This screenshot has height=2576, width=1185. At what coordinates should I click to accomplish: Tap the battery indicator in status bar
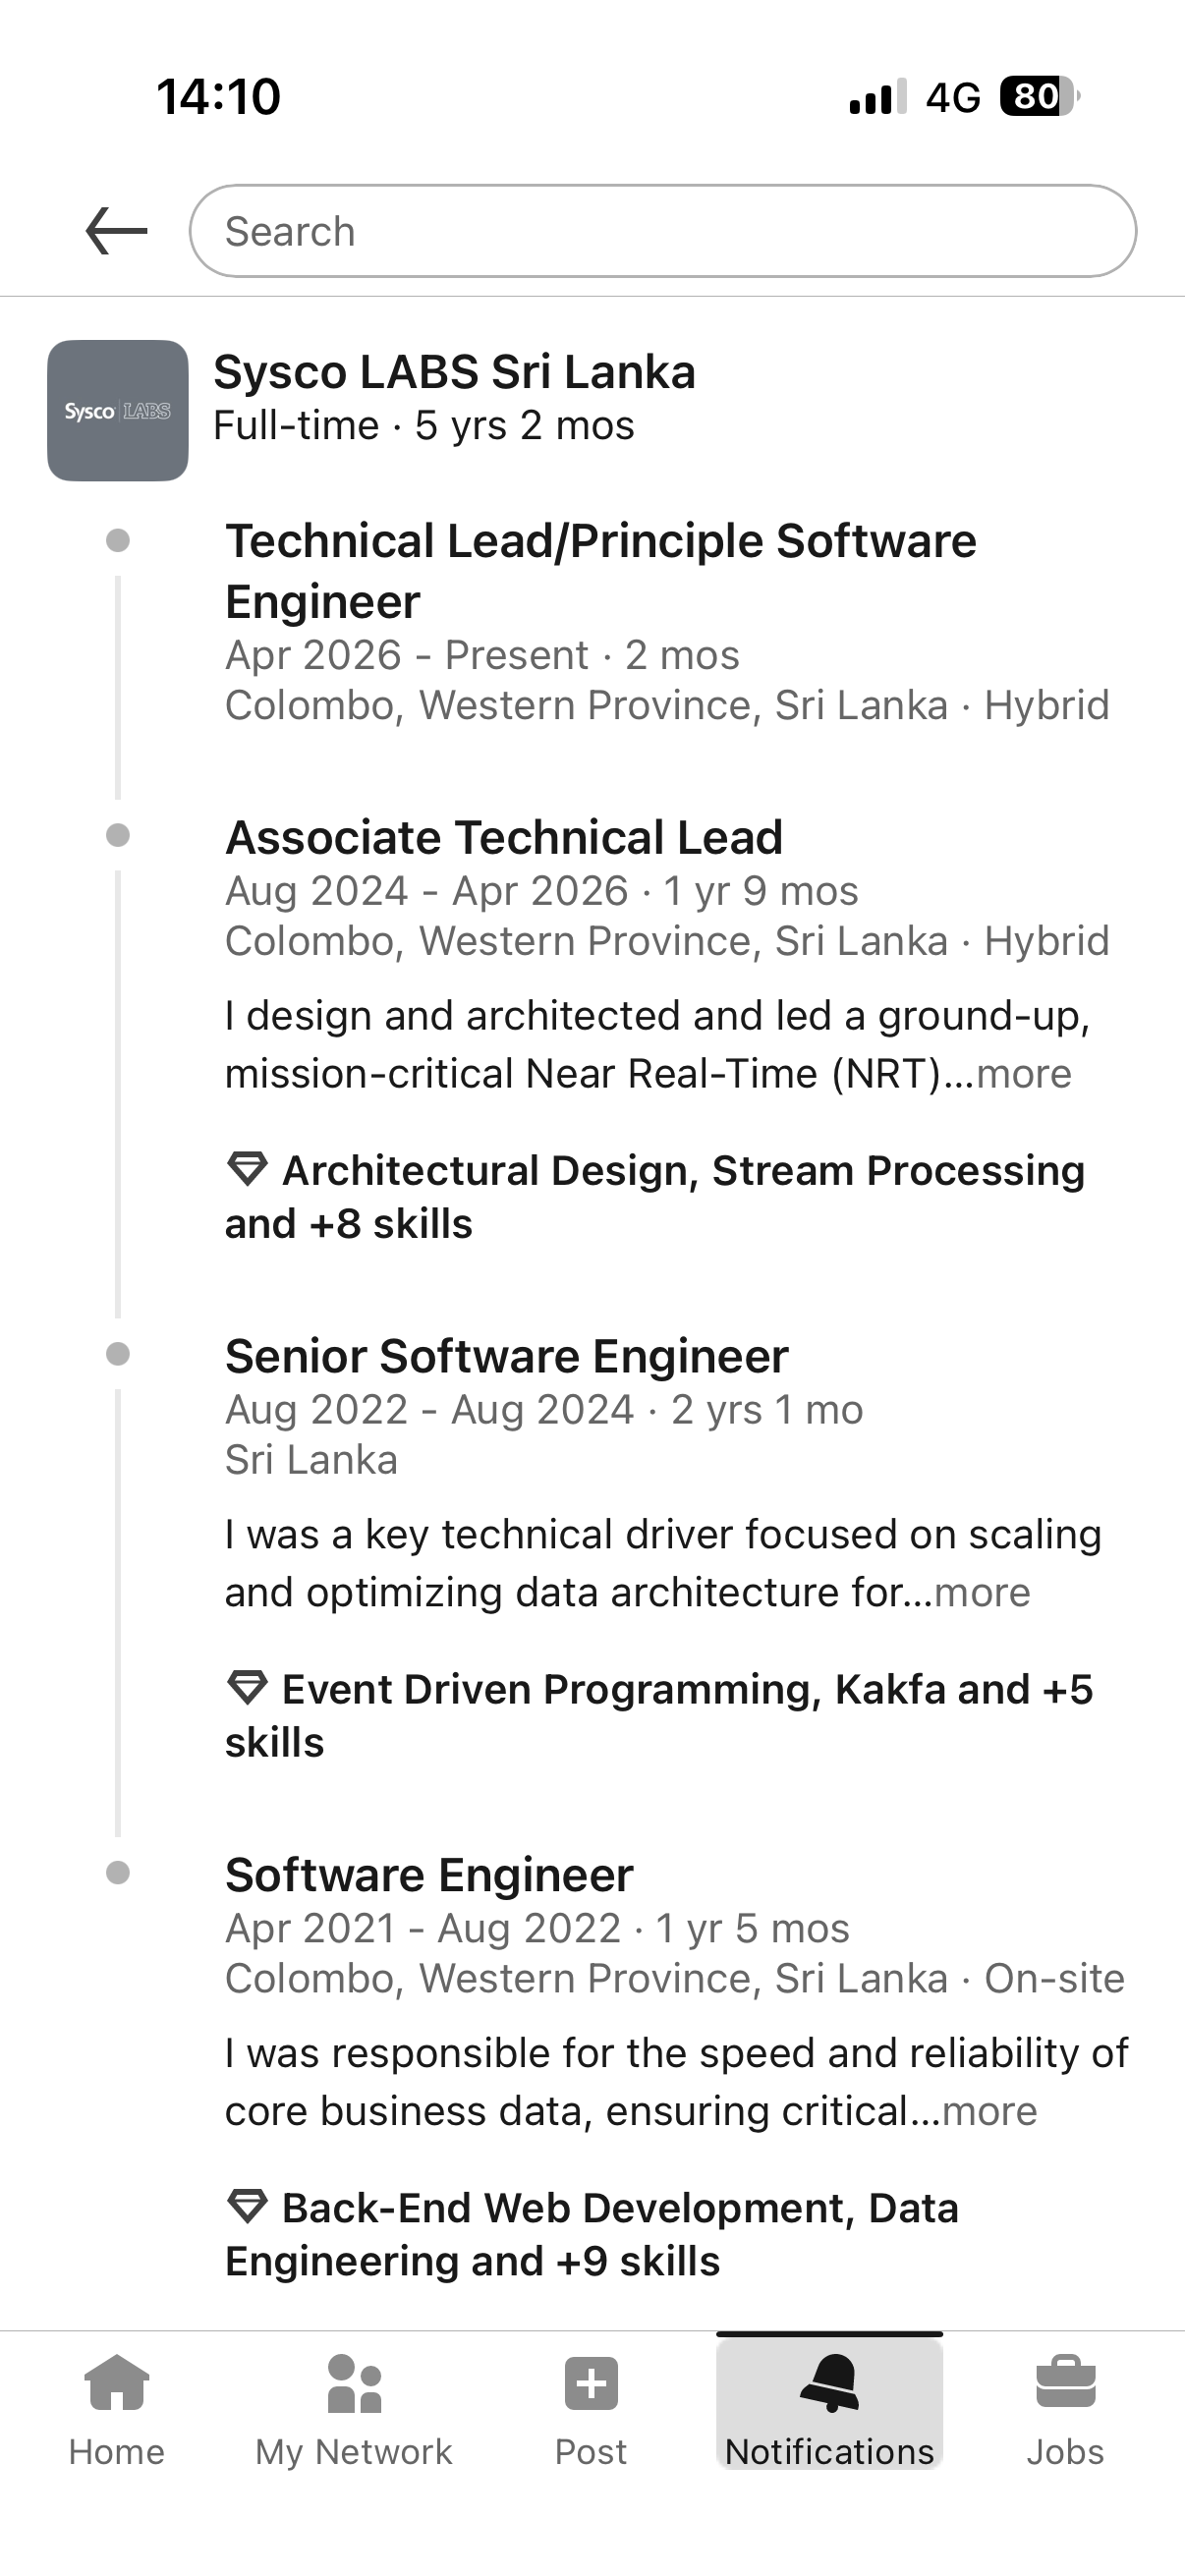point(1040,97)
